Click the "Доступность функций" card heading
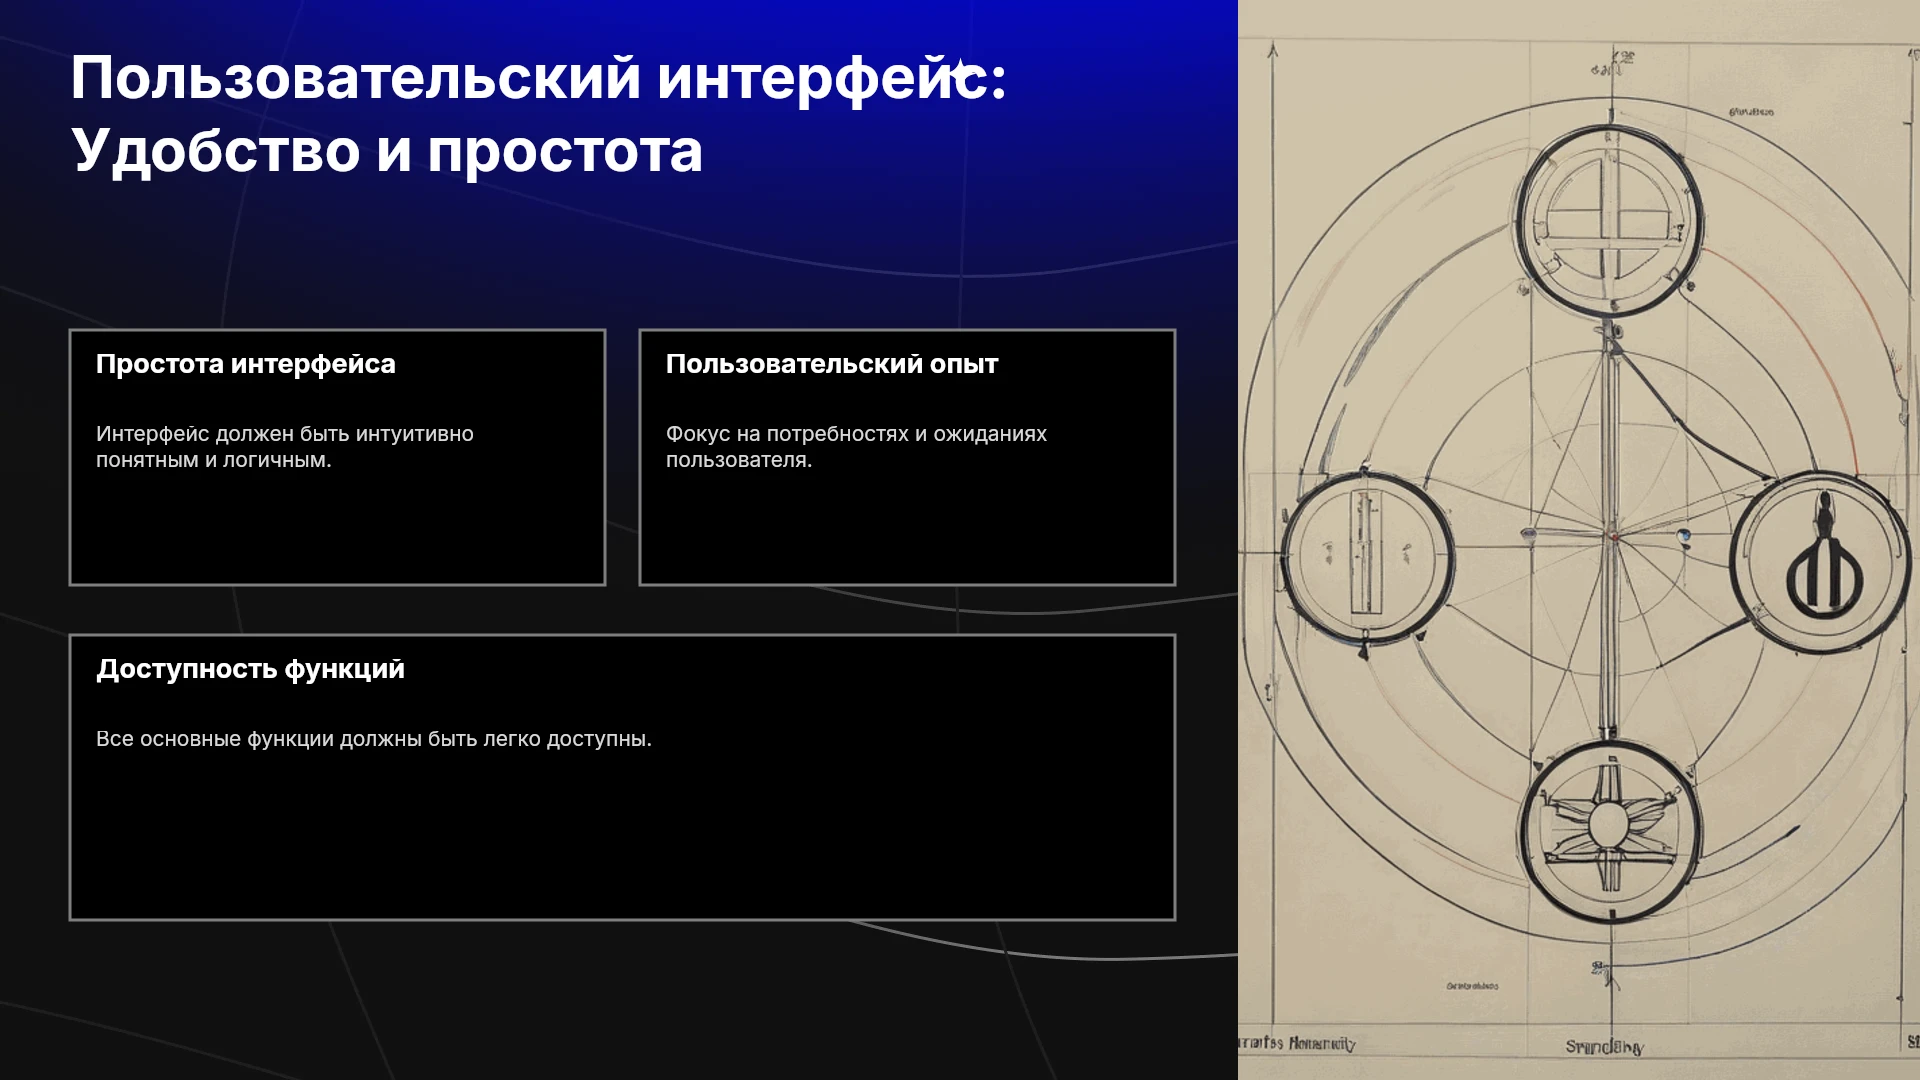 [251, 669]
